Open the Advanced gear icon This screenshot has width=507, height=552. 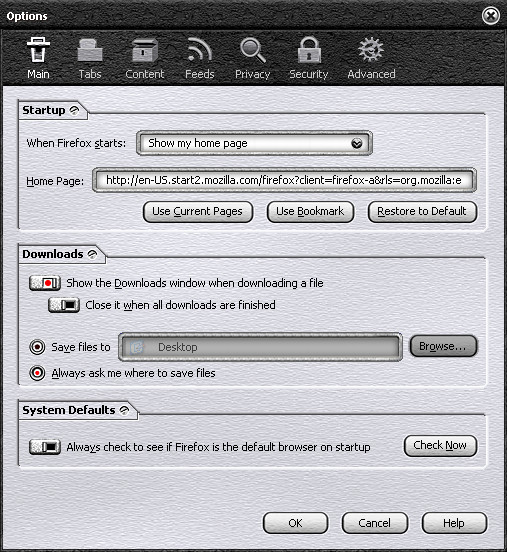coord(371,50)
